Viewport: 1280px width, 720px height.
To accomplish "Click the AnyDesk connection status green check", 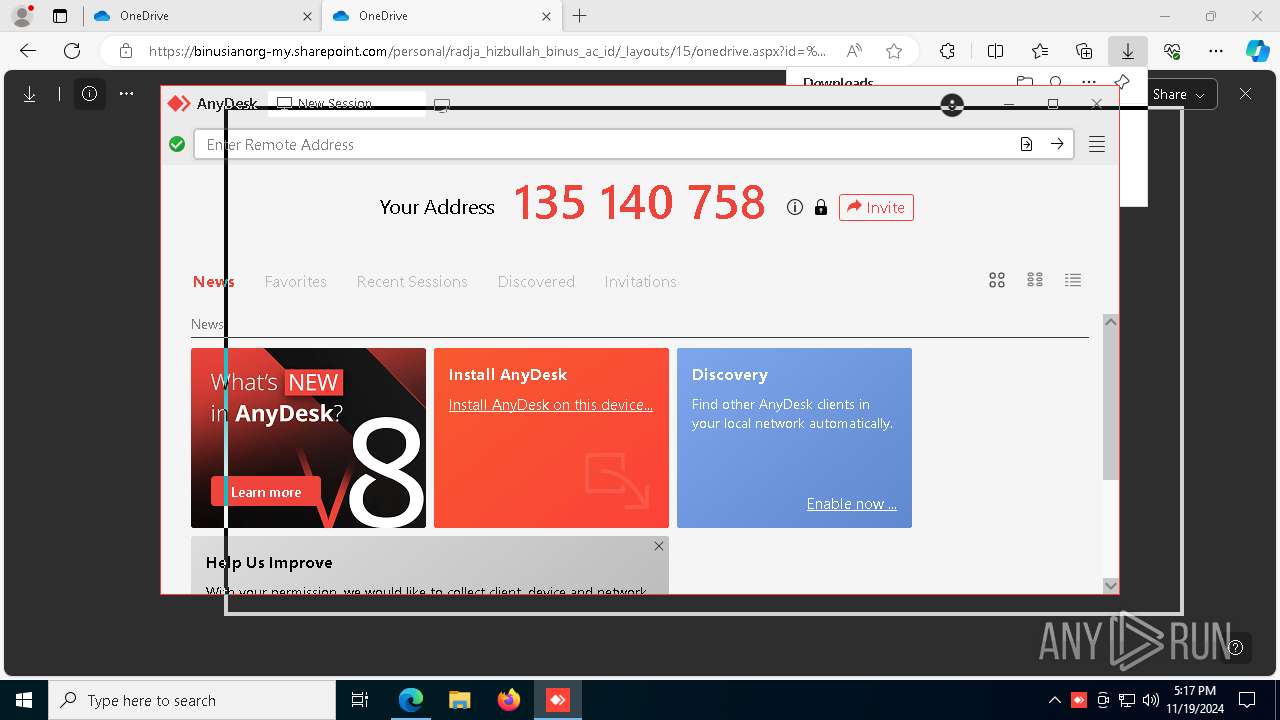I will pyautogui.click(x=177, y=144).
